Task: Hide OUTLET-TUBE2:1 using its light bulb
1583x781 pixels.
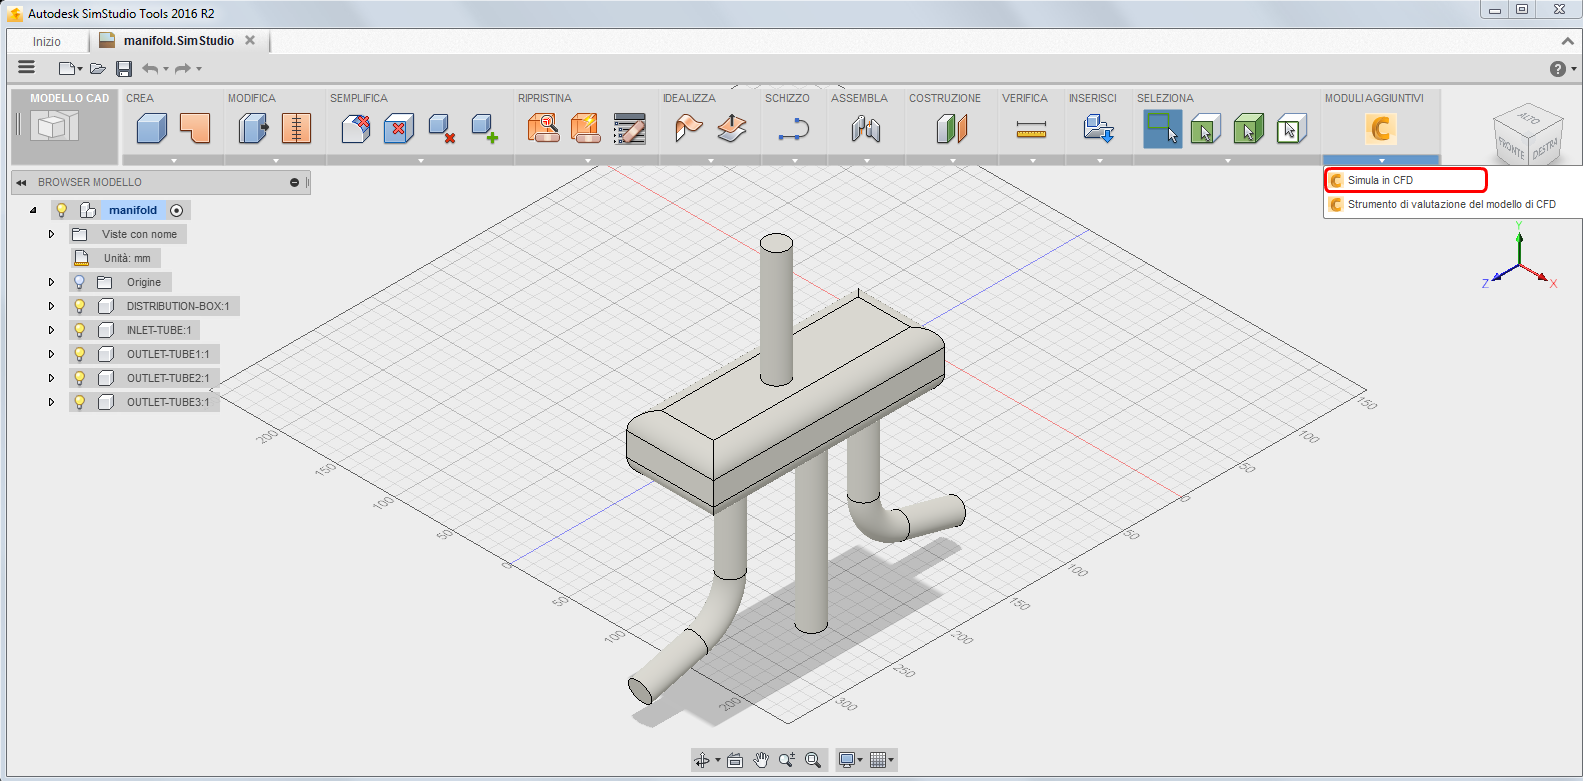Action: coord(80,378)
